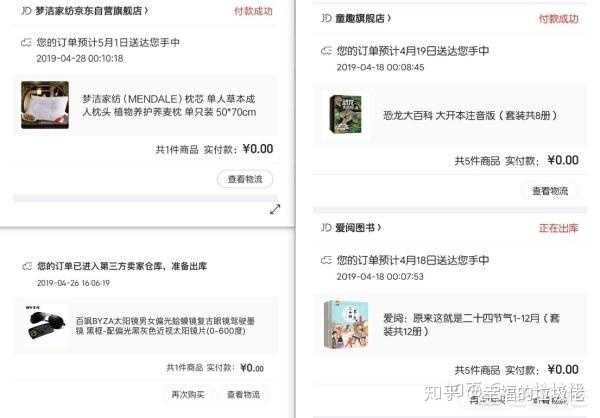Click the truck icon of the 4月19日 delivery notice
Viewport: 600px width, 418px height.
(x=326, y=51)
